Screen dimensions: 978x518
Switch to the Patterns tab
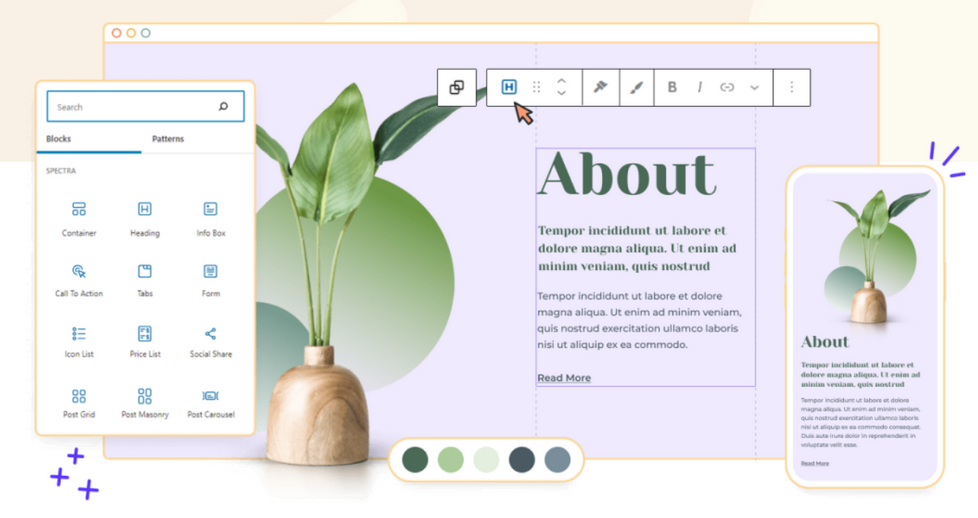coord(168,139)
